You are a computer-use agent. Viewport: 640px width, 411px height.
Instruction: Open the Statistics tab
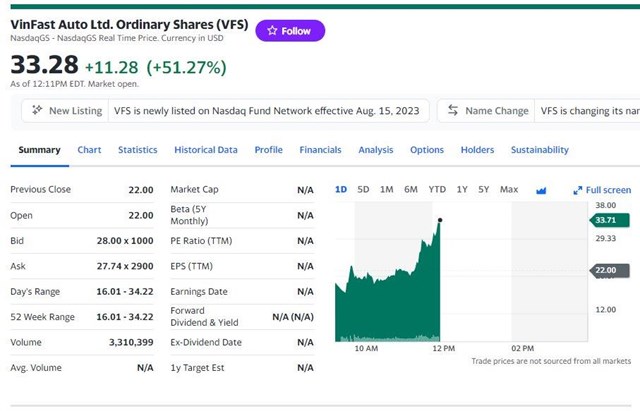(x=138, y=150)
